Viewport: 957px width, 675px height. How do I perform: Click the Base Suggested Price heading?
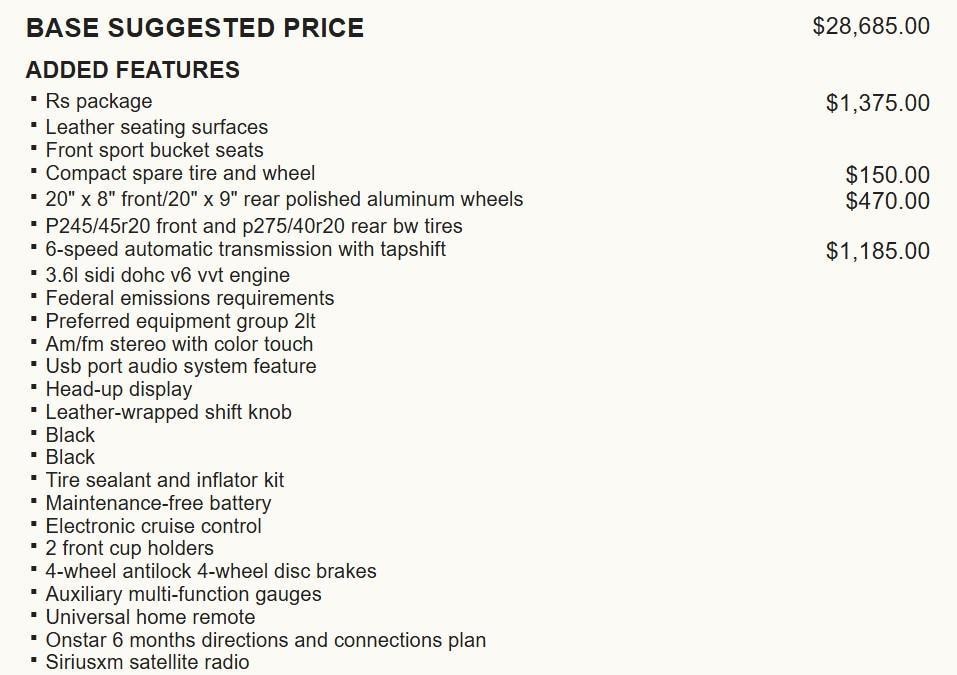point(195,28)
